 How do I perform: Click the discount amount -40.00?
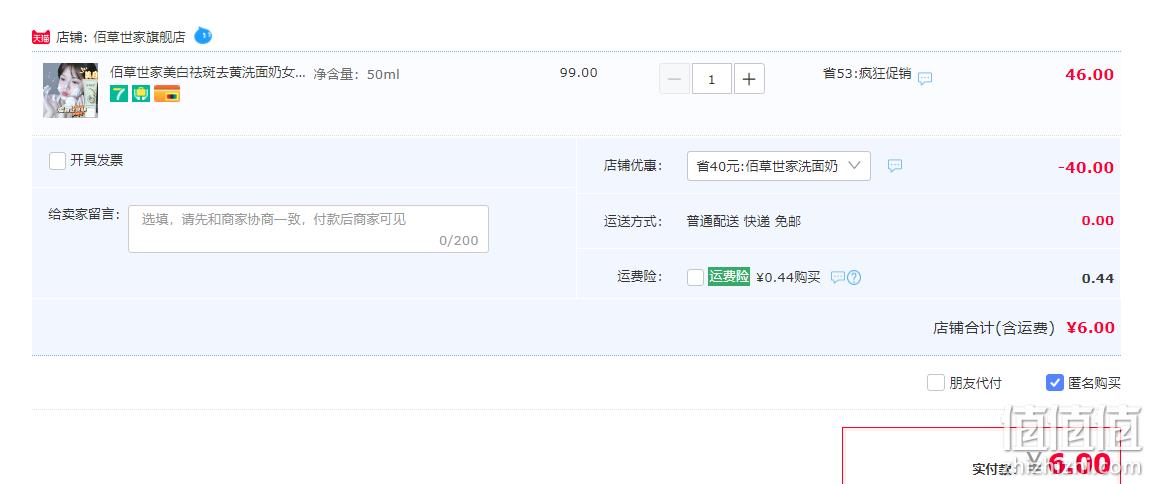1086,167
